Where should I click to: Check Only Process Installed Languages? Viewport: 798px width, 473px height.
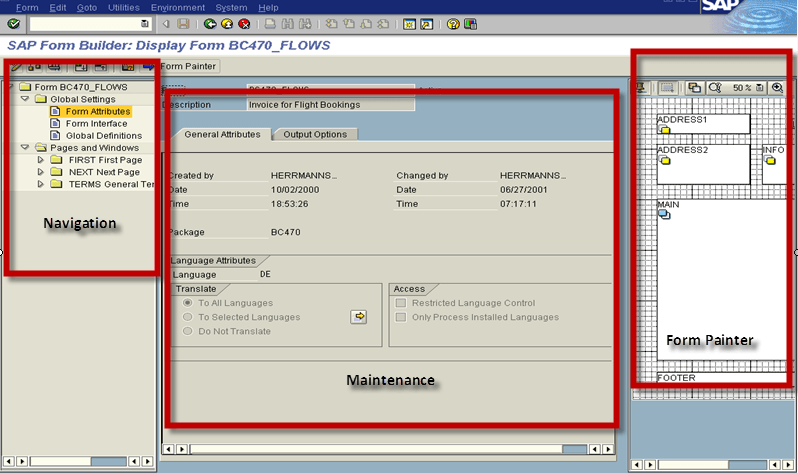point(401,317)
